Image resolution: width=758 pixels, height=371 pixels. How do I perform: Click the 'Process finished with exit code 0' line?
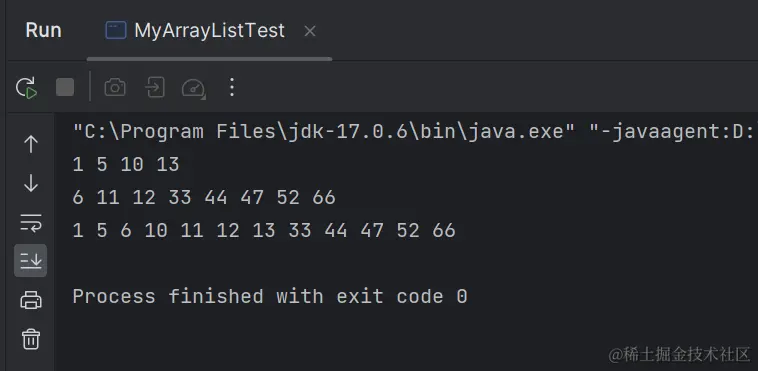270,297
